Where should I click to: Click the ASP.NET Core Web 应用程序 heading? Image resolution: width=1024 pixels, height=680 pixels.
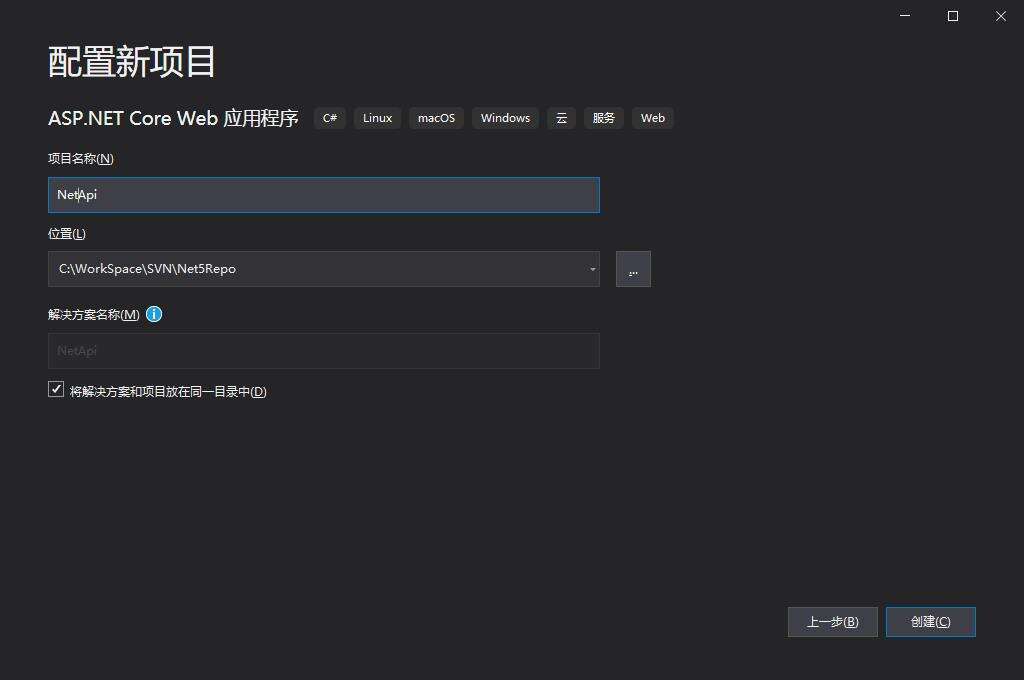pos(173,118)
